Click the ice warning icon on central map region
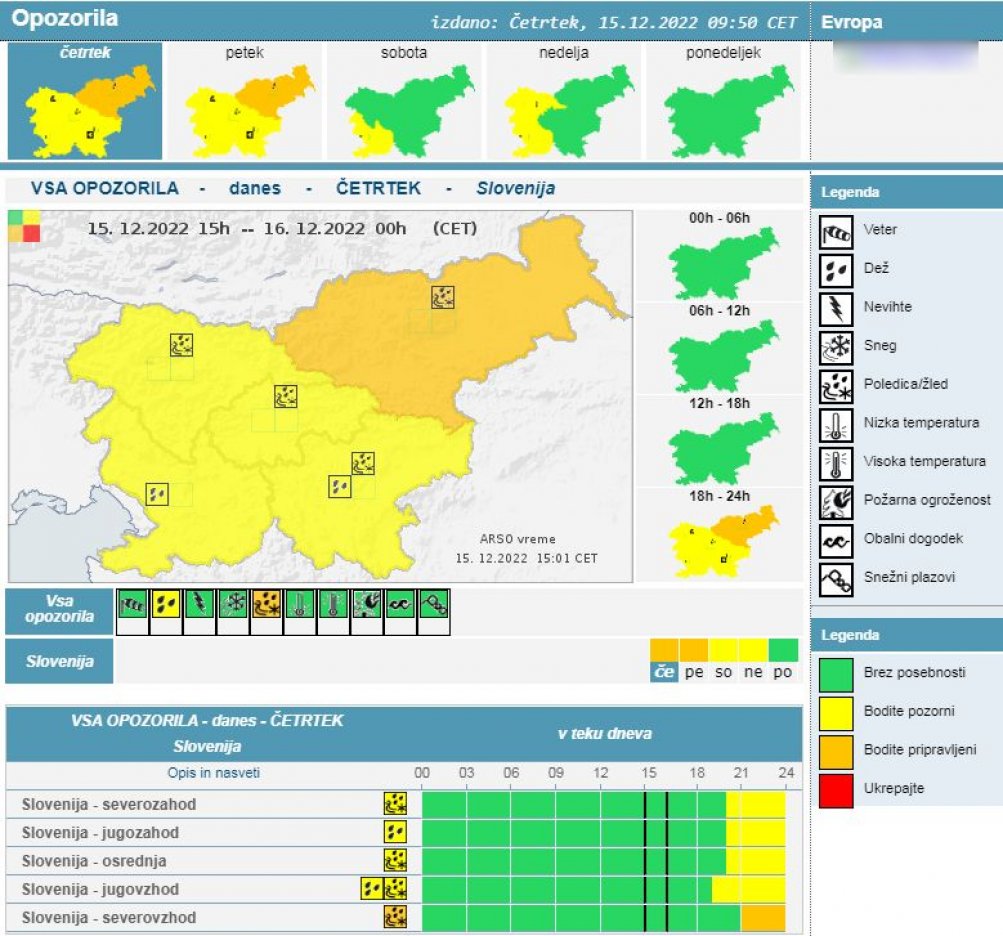The height and width of the screenshot is (936, 1003). pos(286,397)
